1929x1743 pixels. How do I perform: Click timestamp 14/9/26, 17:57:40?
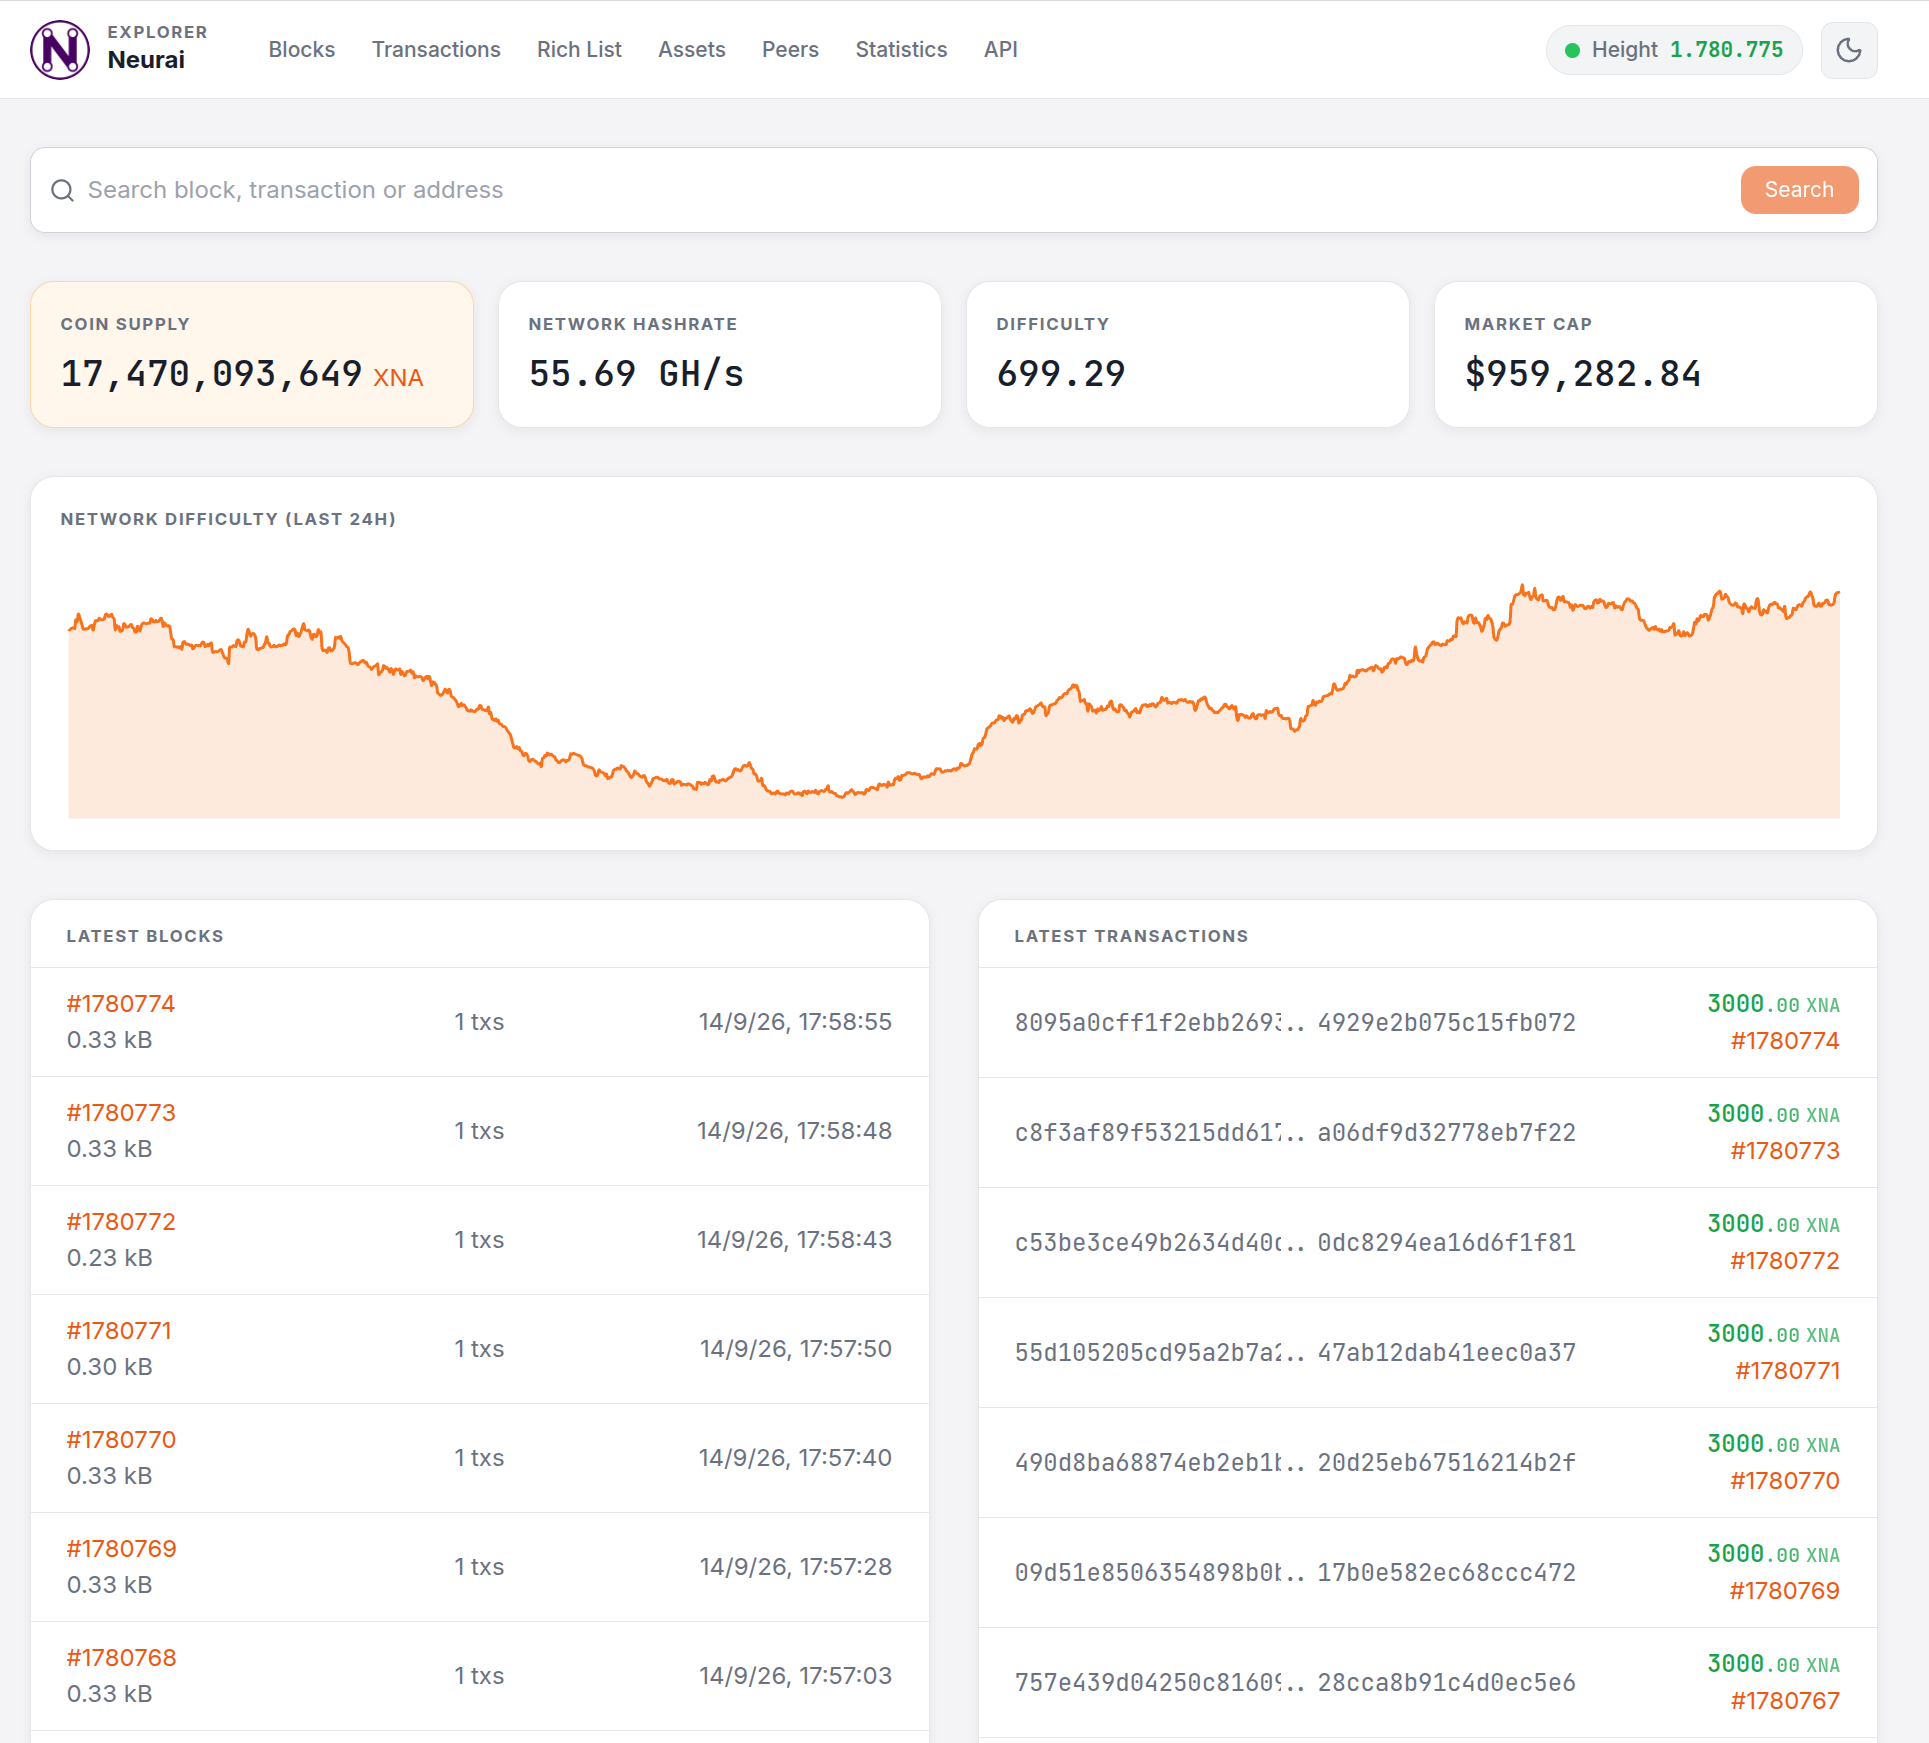[x=795, y=1457]
